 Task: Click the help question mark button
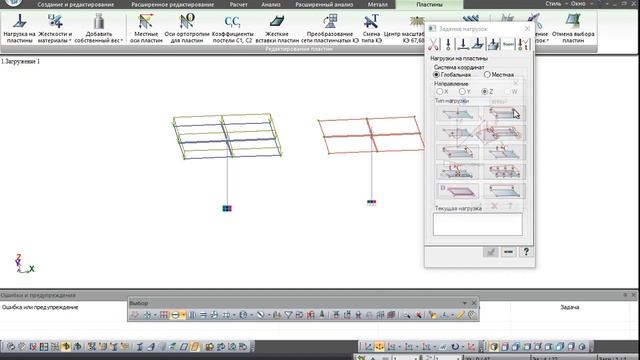[526, 252]
